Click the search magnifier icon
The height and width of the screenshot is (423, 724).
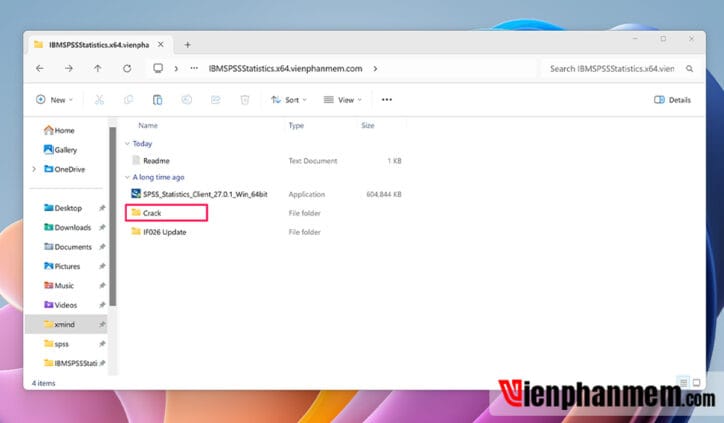689,69
